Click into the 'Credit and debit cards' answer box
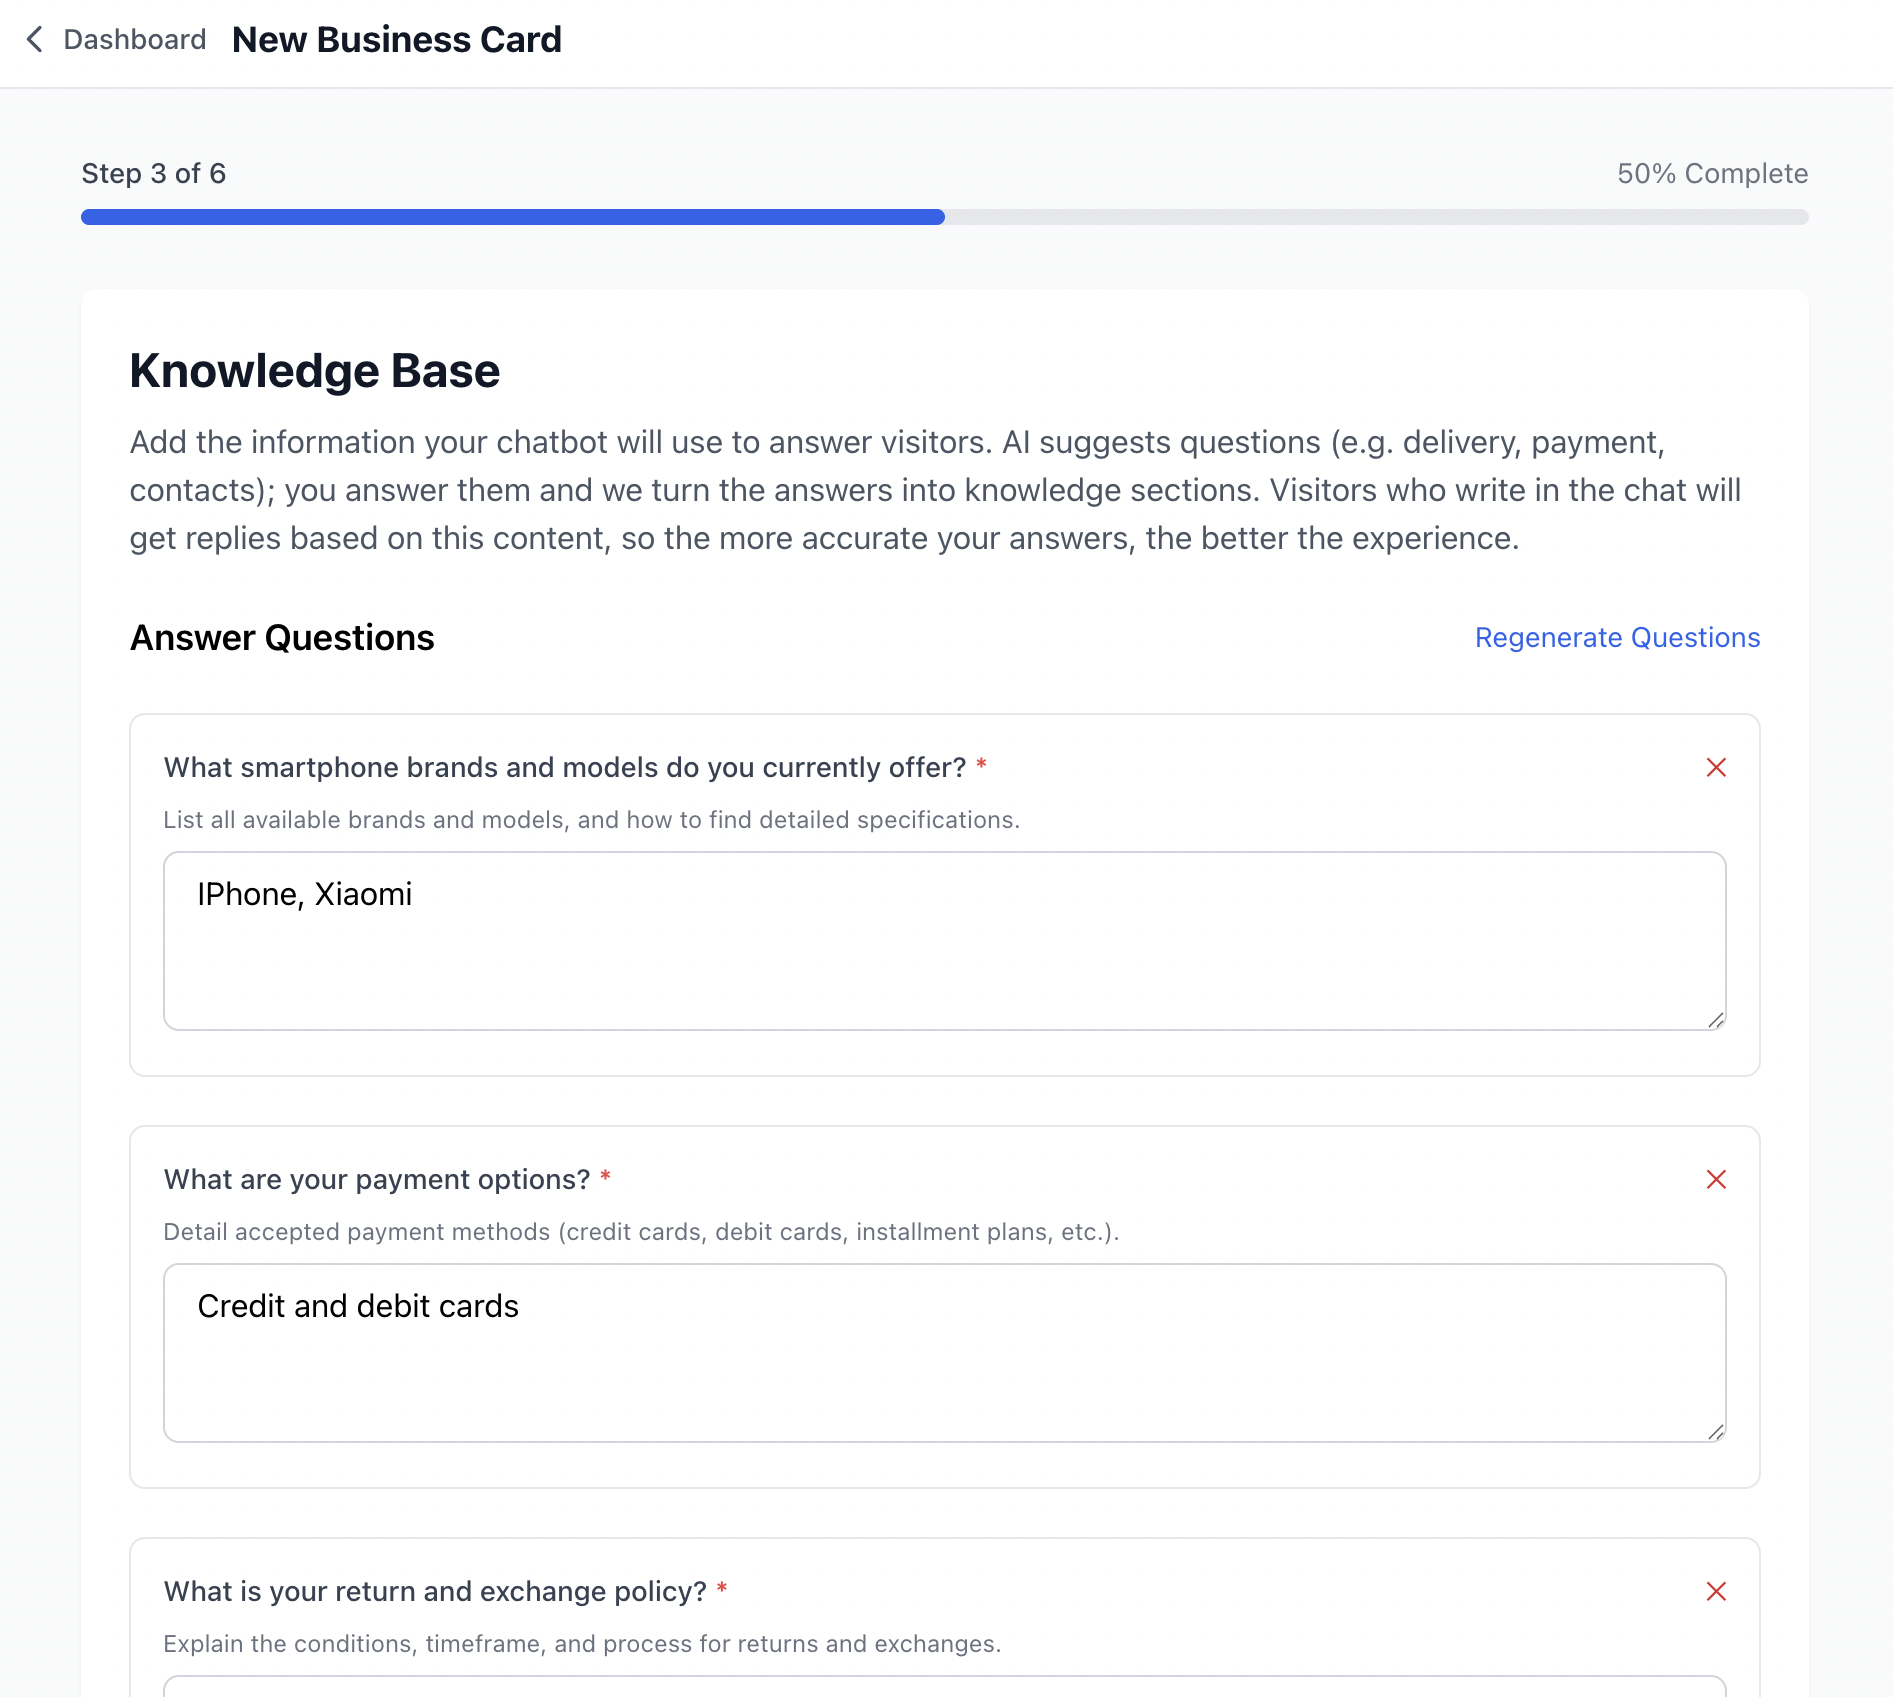The image size is (1893, 1697). [x=944, y=1352]
